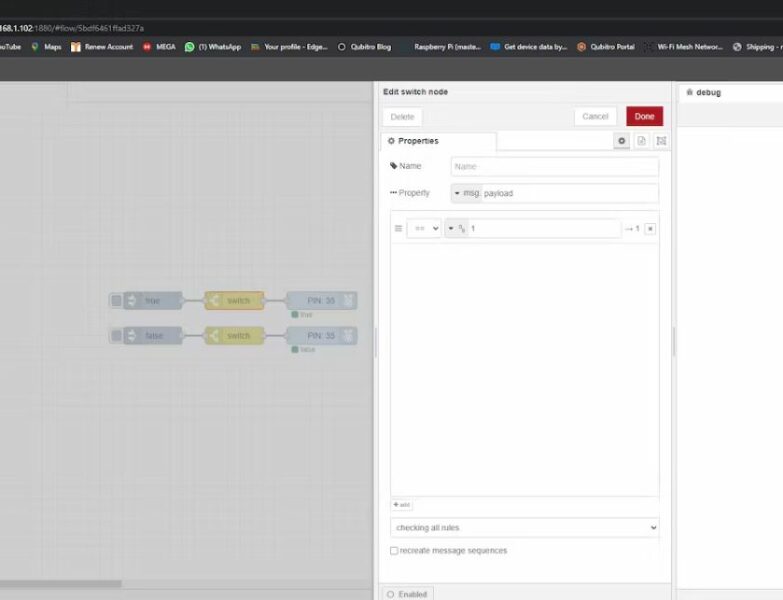
Task: Toggle the Enabled node state button
Action: point(407,594)
